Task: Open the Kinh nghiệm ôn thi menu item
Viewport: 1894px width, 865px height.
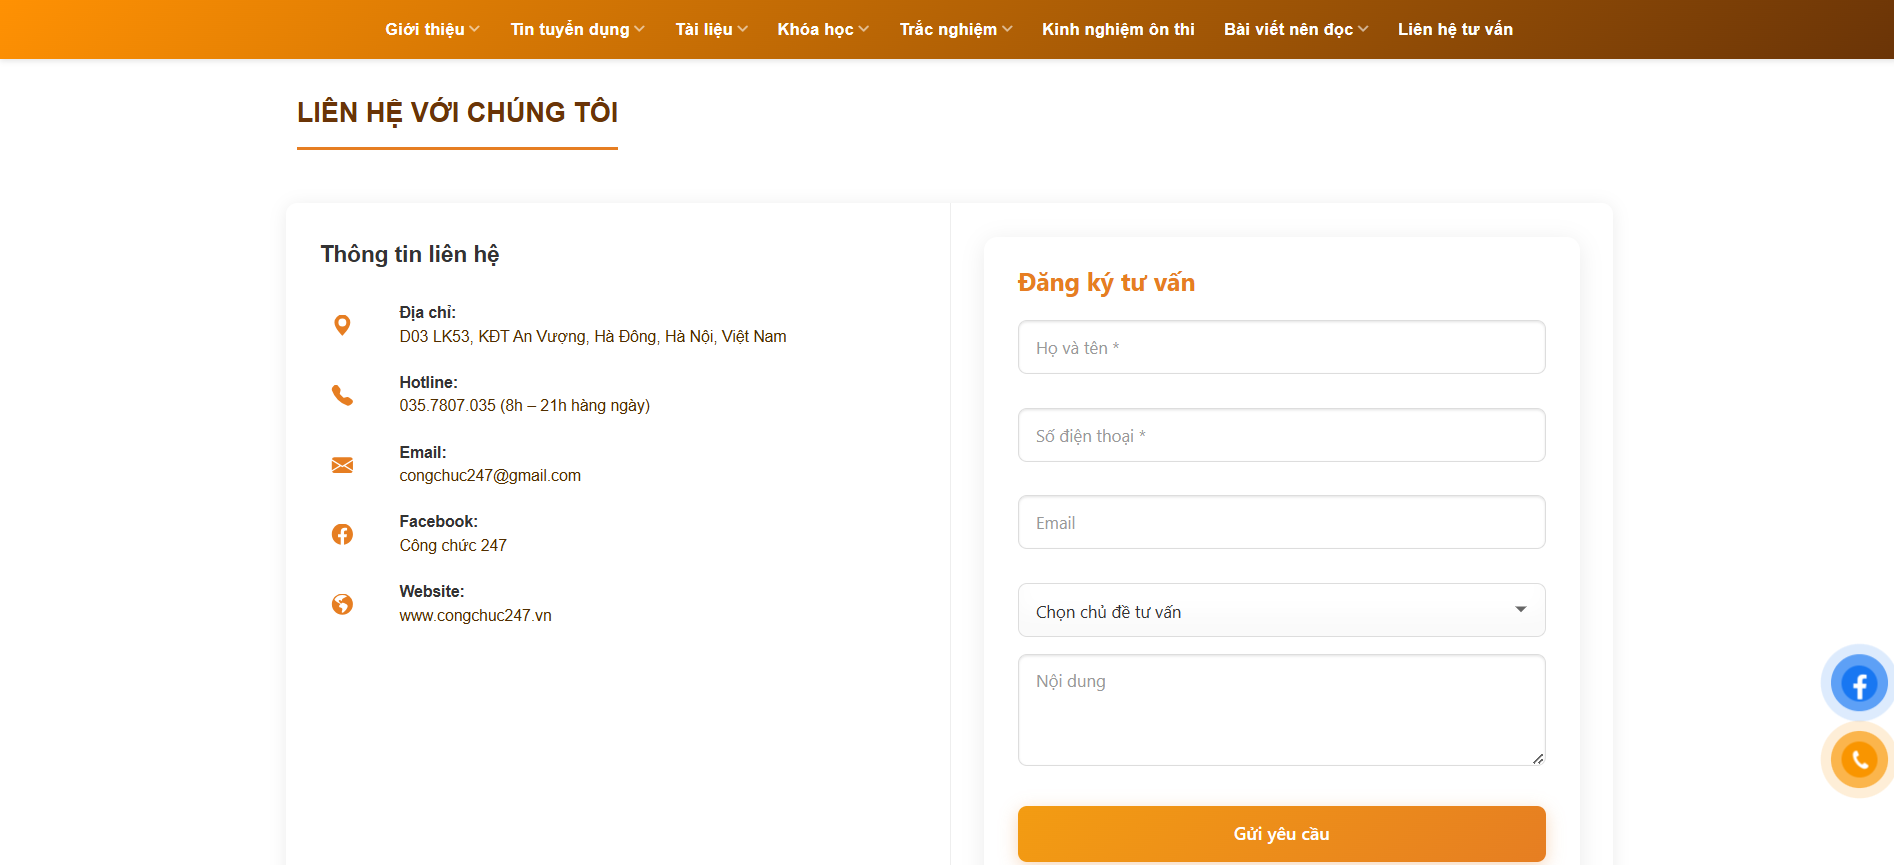Action: pyautogui.click(x=1118, y=30)
